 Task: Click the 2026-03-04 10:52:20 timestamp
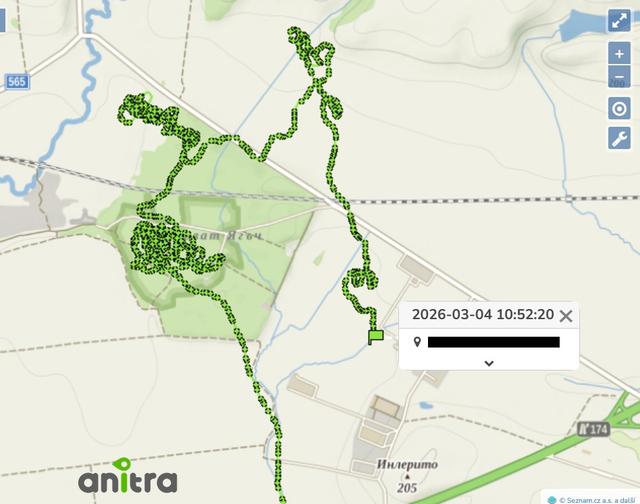(483, 315)
